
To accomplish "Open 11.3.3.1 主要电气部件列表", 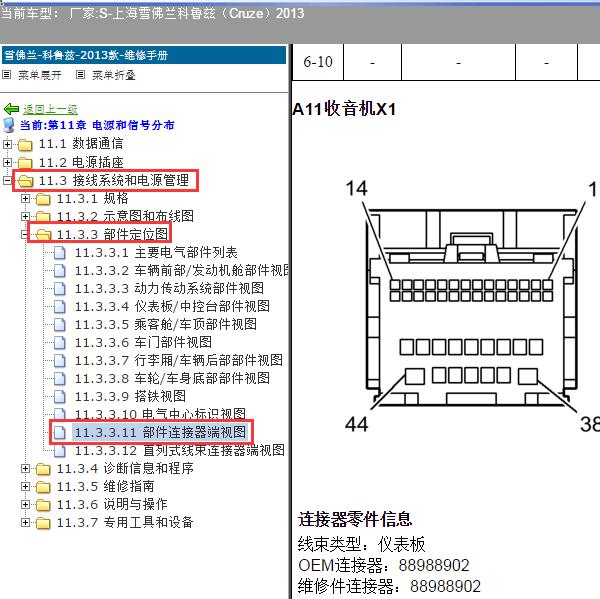I will click(x=156, y=253).
